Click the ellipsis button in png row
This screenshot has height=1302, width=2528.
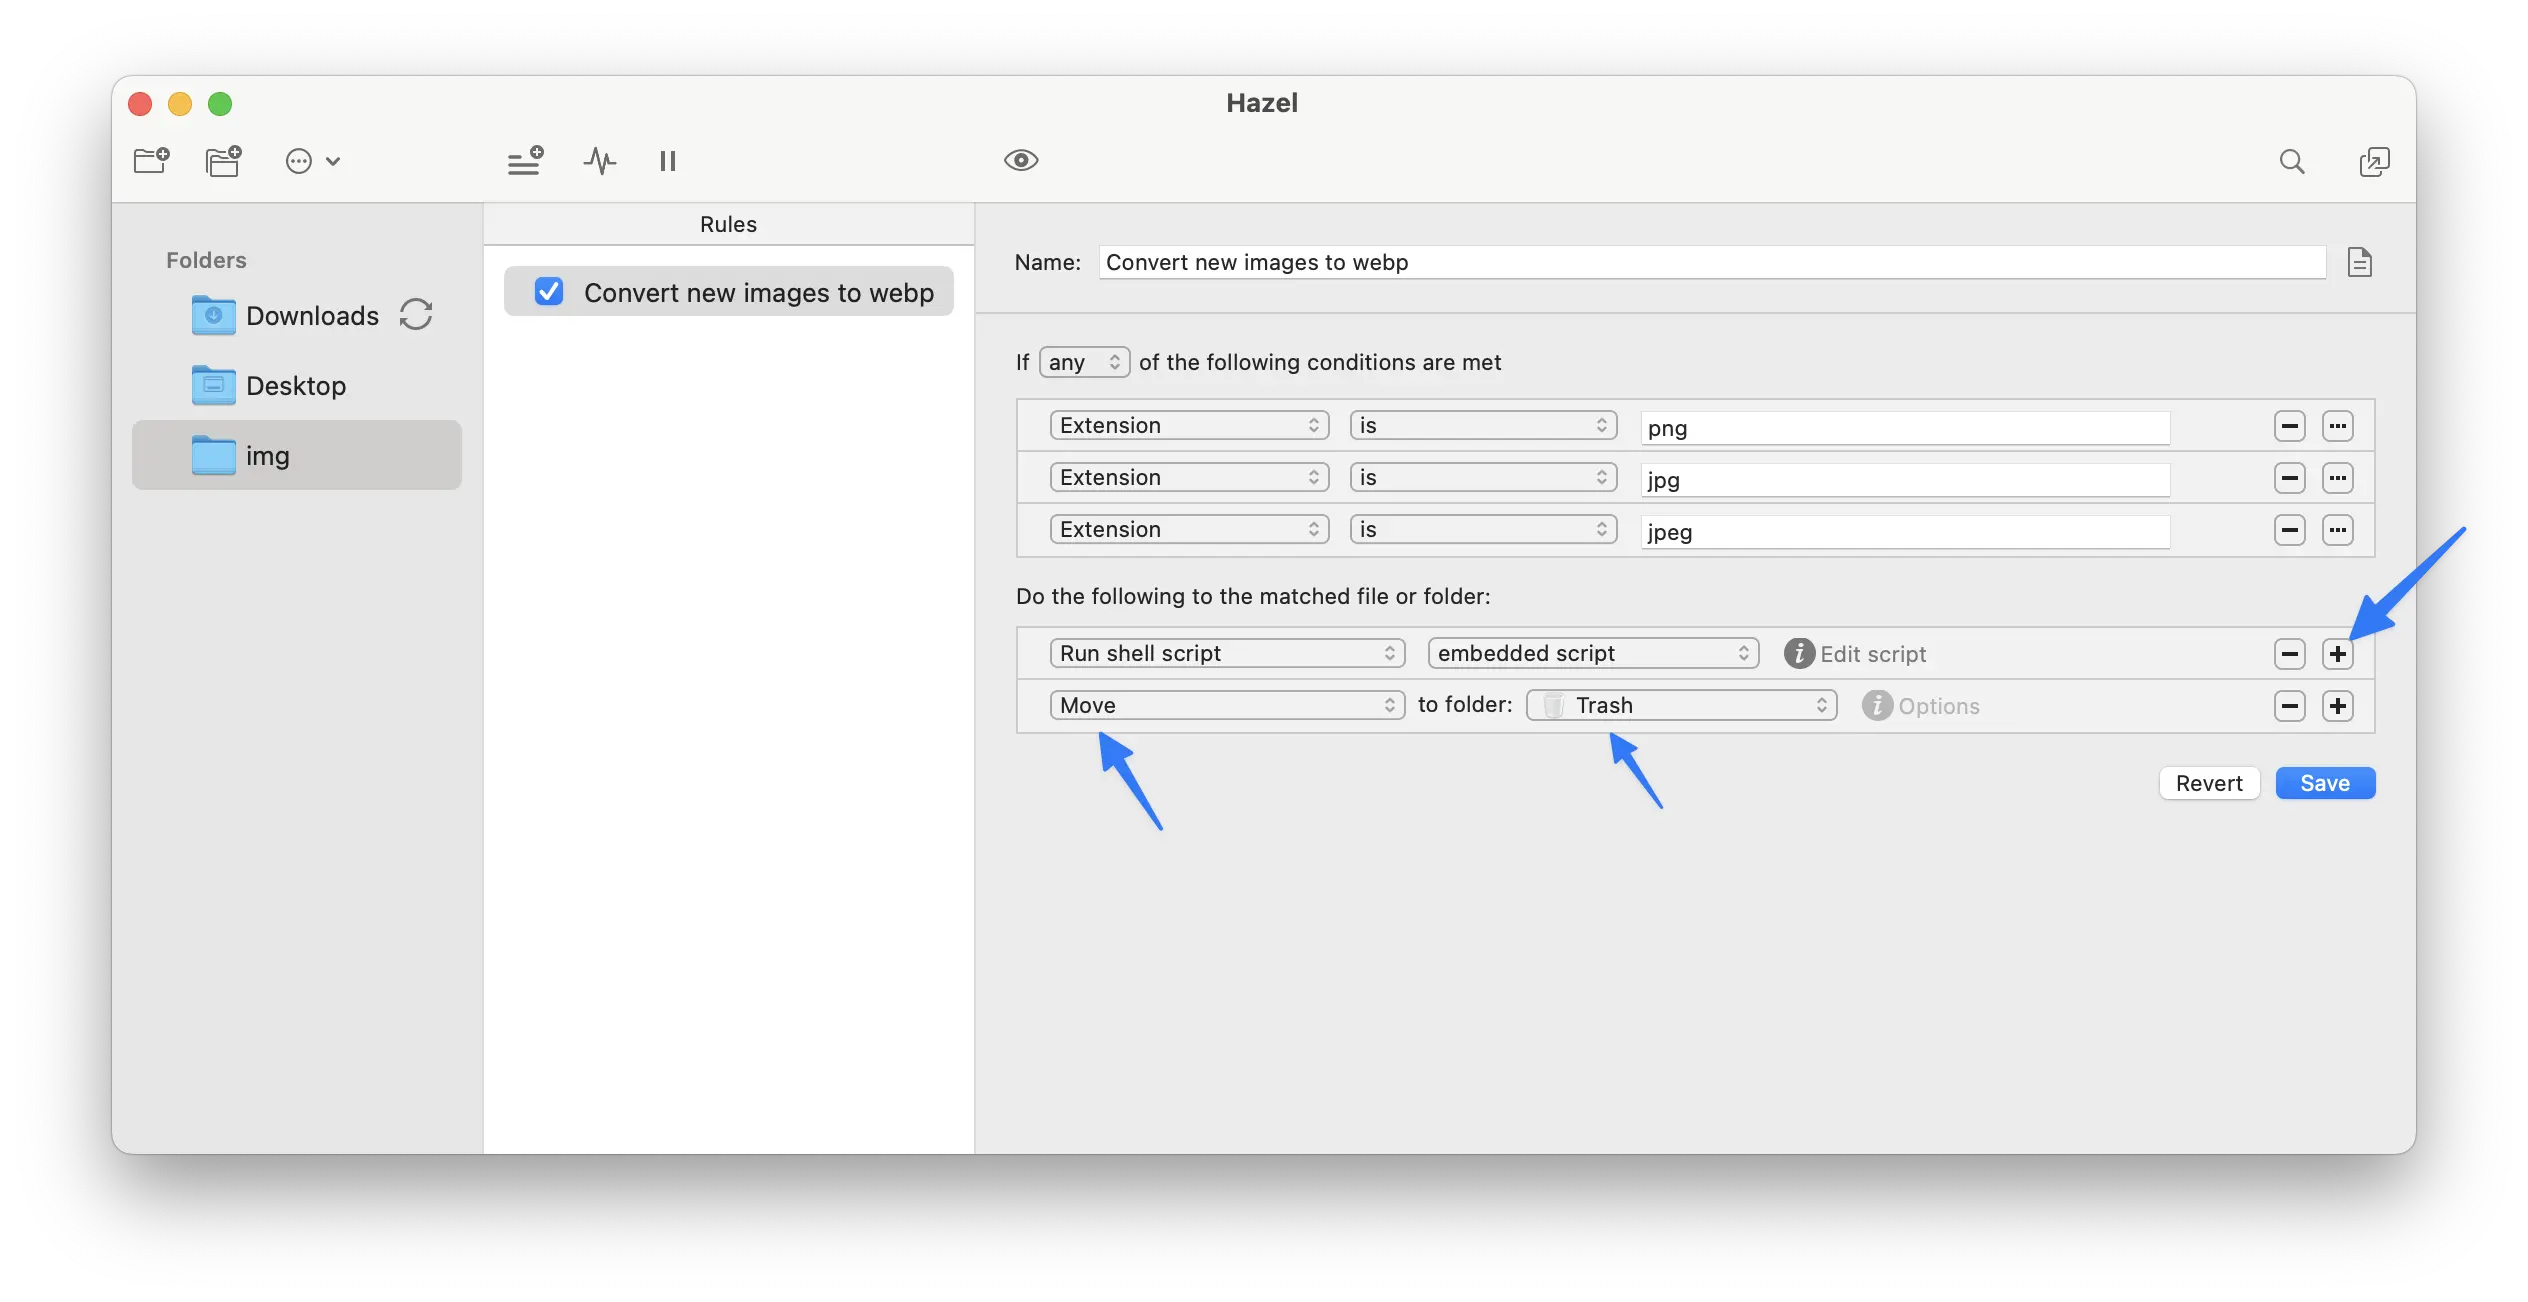click(2338, 426)
